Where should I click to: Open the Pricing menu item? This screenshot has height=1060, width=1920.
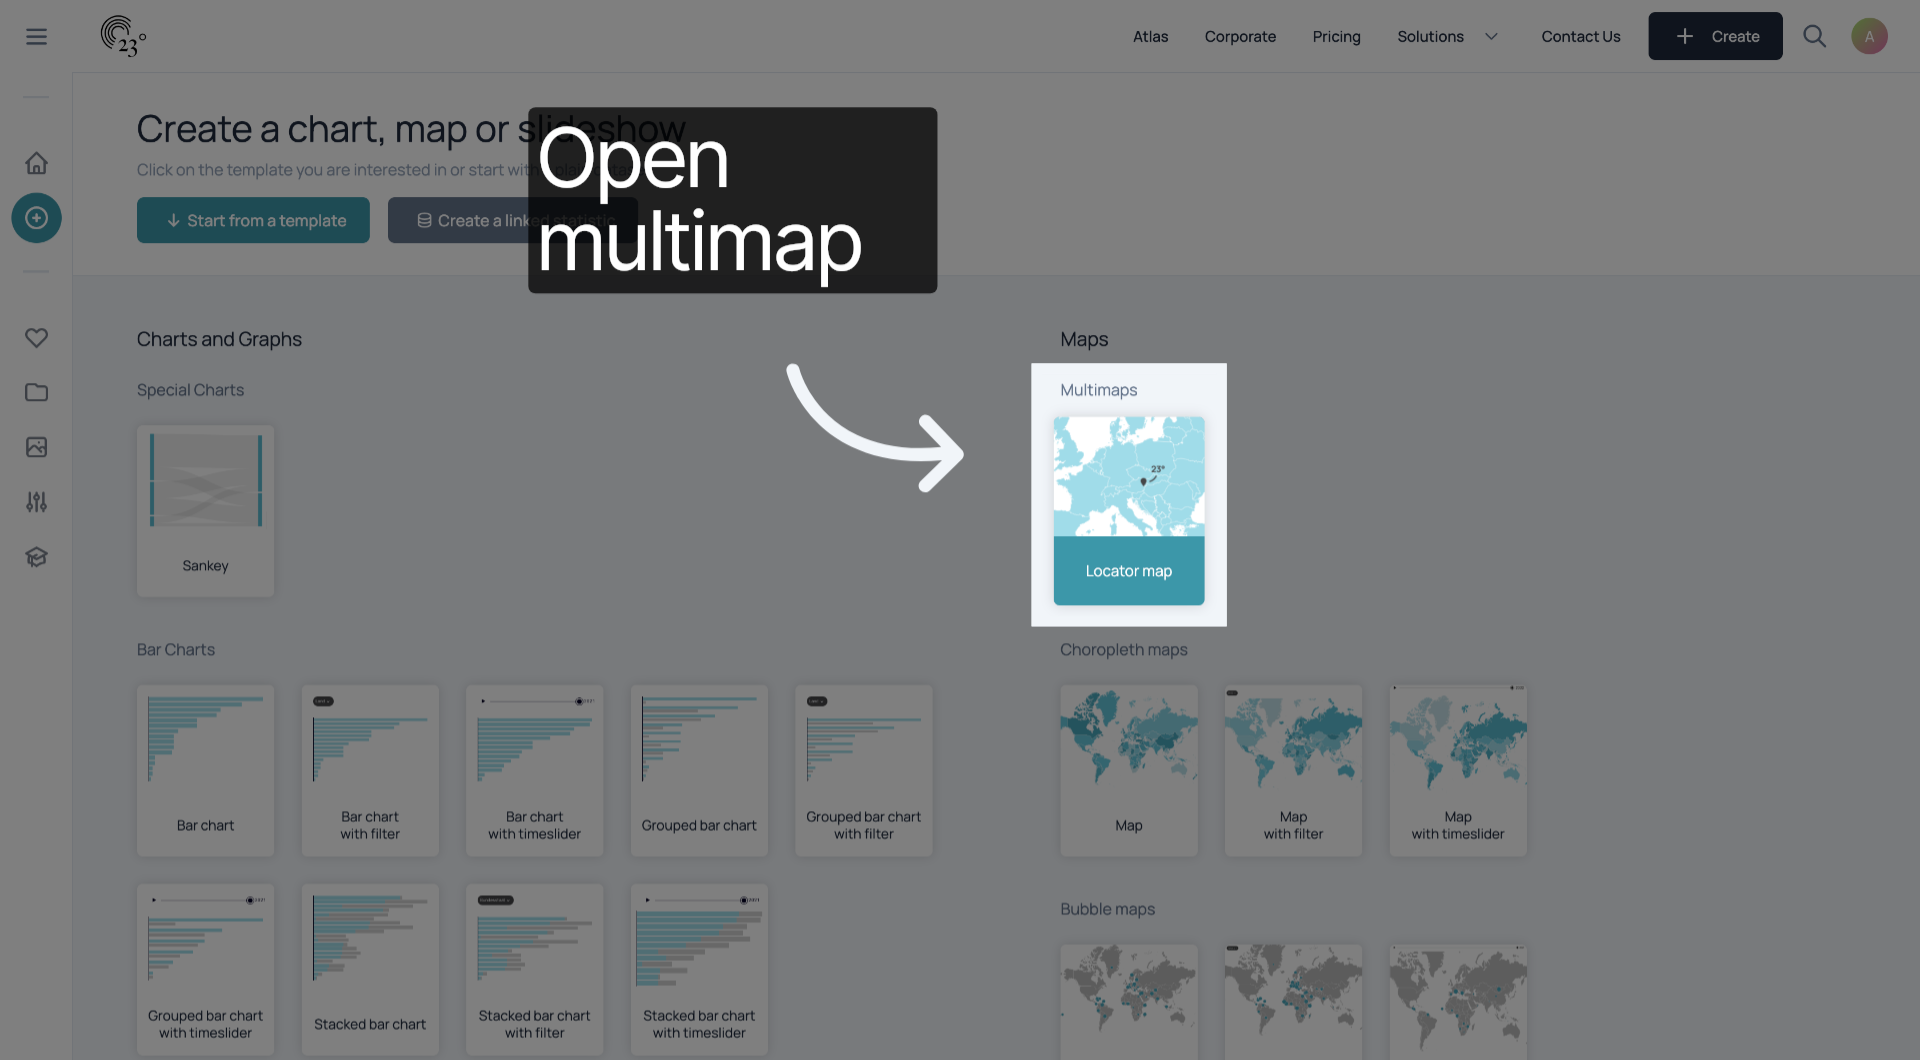1336,36
